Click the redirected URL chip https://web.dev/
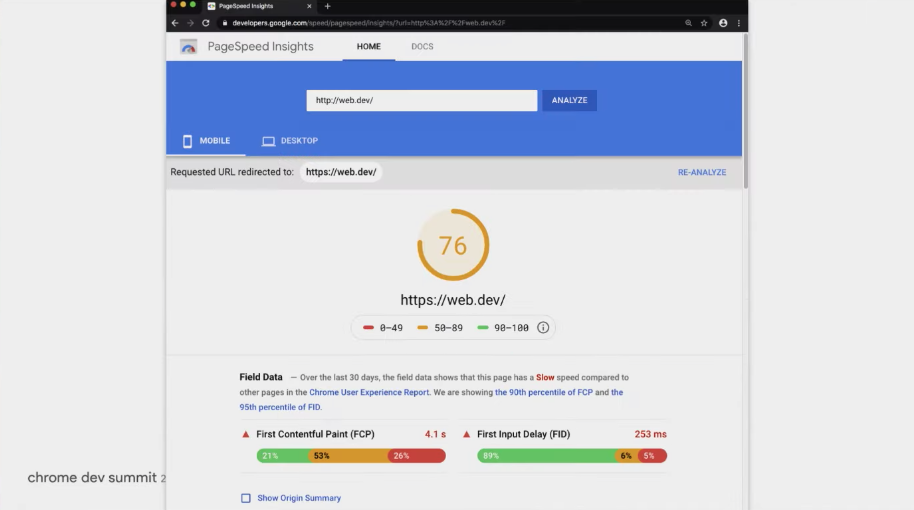The image size is (914, 510). pyautogui.click(x=341, y=172)
